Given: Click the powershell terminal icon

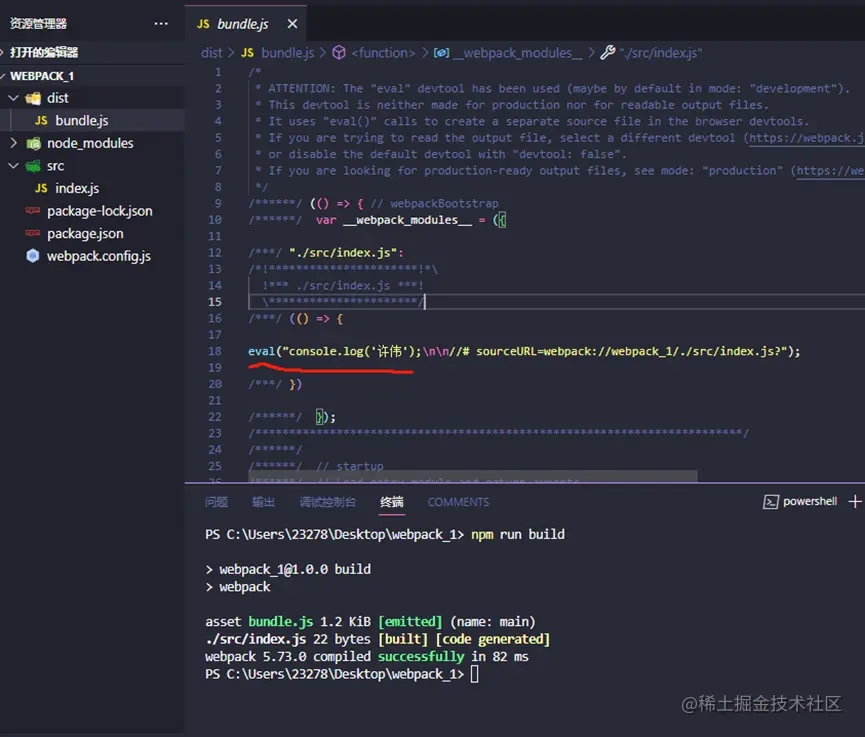Looking at the screenshot, I should [770, 501].
